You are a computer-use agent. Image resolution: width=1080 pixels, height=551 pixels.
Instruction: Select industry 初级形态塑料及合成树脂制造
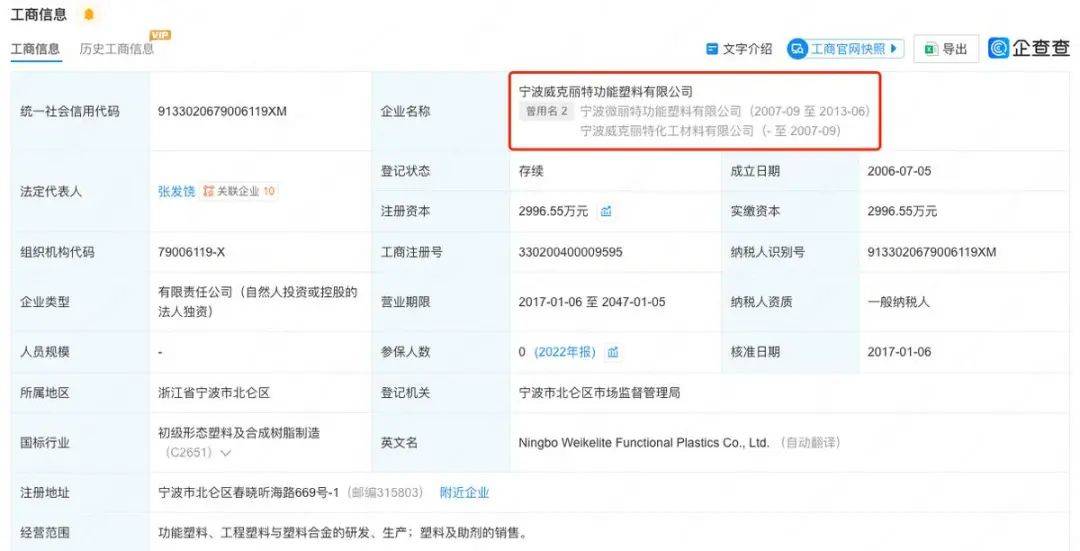[238, 433]
